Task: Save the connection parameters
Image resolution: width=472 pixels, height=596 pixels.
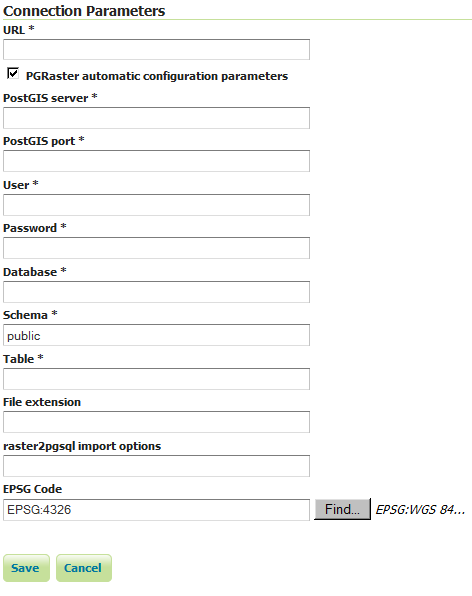Action: coord(26,568)
